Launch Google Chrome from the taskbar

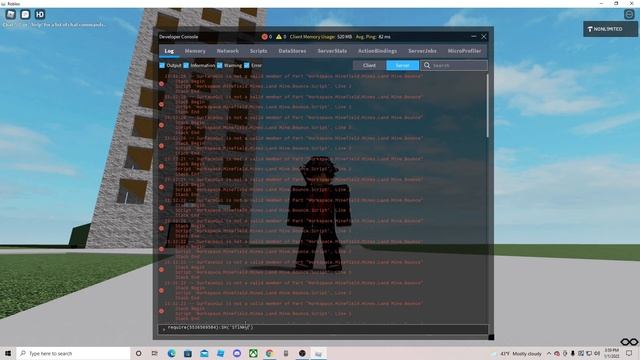point(269,353)
